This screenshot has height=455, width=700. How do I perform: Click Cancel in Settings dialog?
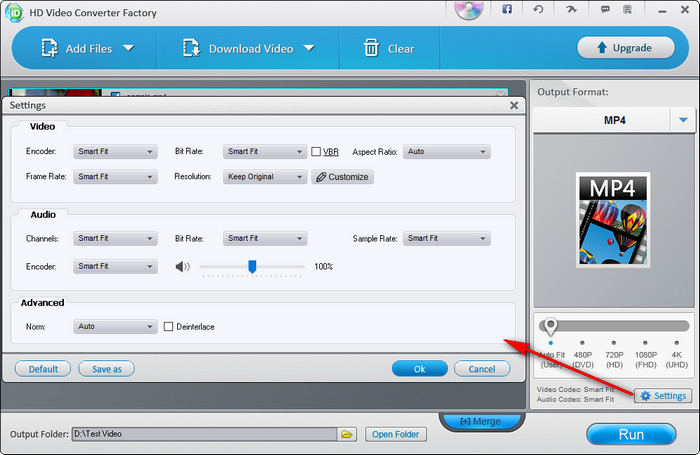click(482, 369)
